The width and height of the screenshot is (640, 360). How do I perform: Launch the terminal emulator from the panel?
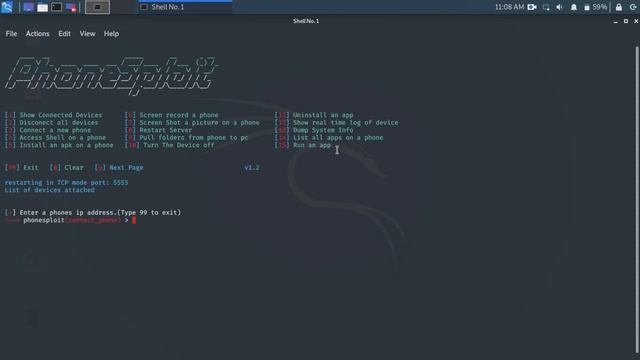click(x=57, y=7)
